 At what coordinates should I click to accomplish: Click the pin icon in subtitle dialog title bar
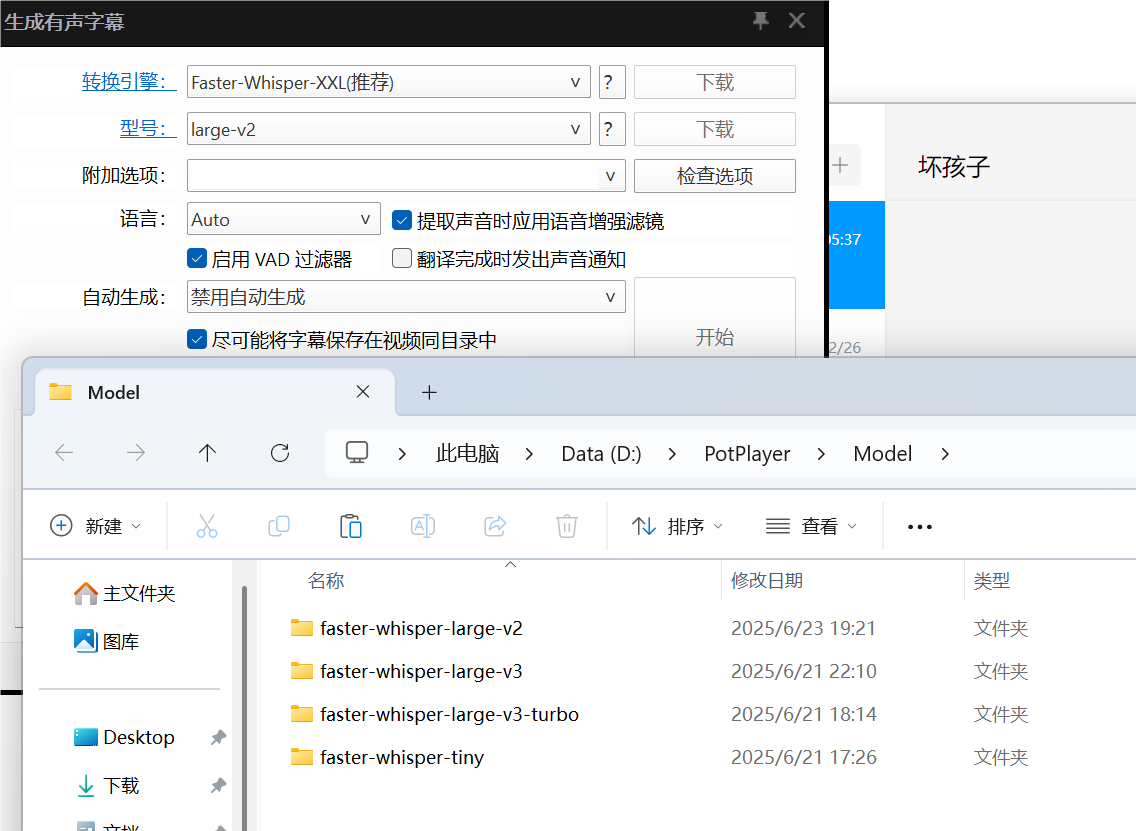pos(760,21)
